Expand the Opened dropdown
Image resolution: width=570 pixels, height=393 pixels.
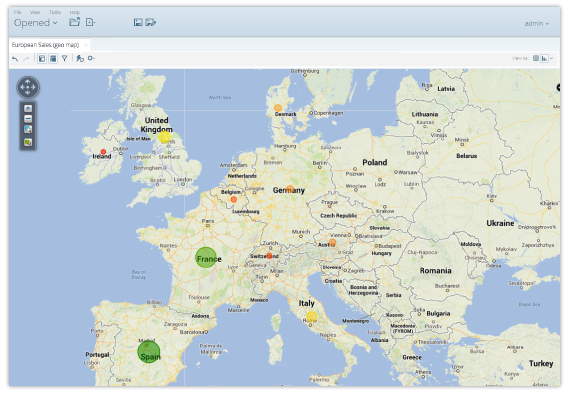point(36,23)
